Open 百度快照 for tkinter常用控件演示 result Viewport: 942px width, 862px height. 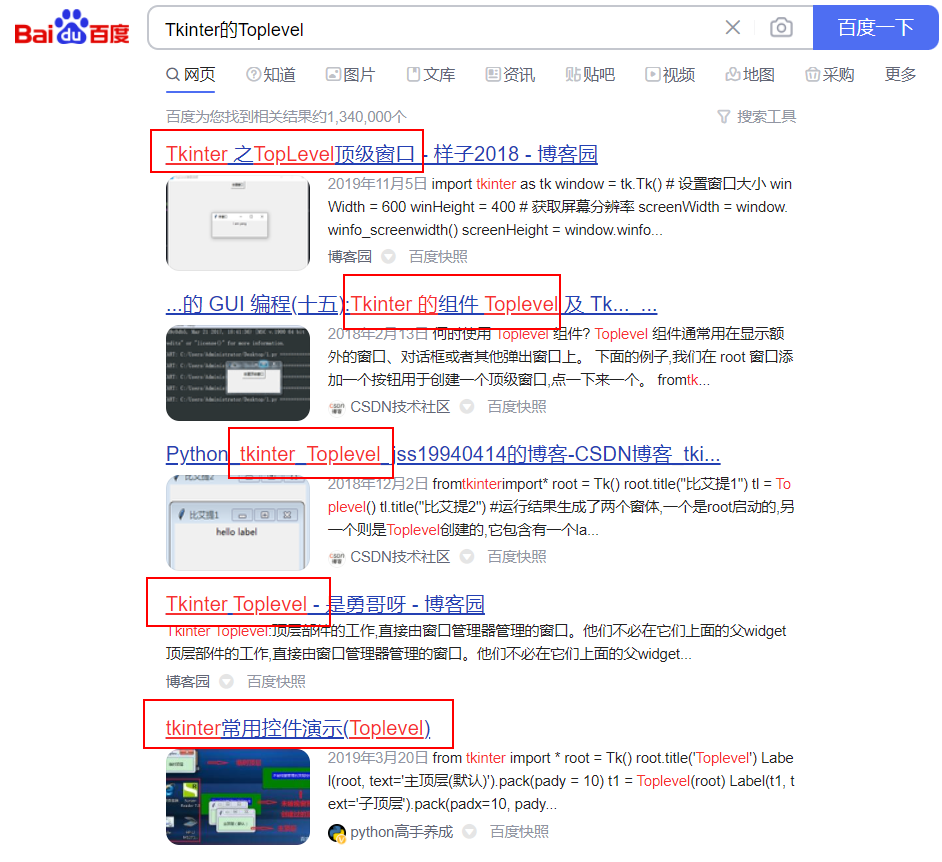tap(519, 832)
